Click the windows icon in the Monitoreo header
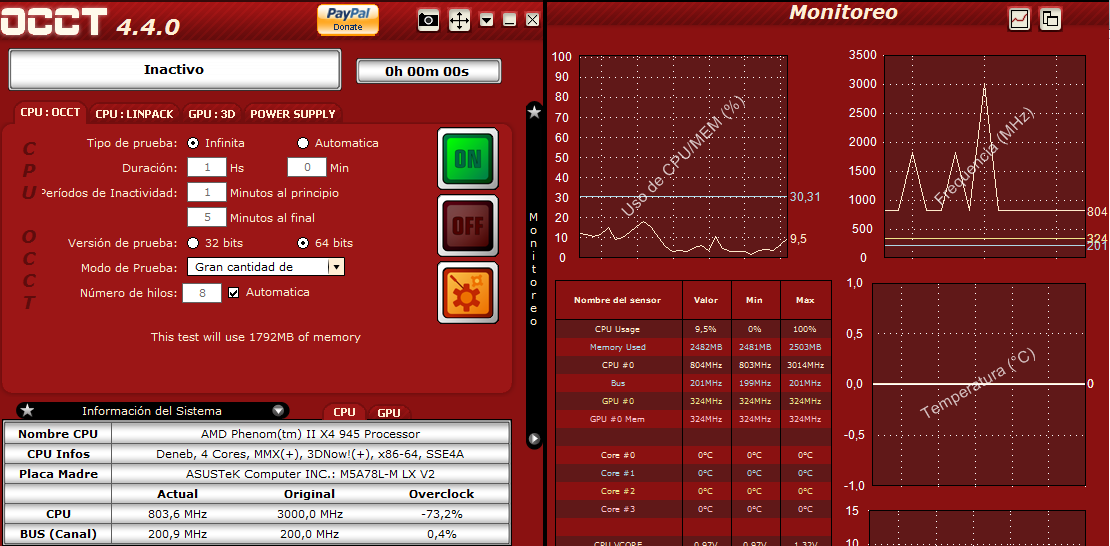The height and width of the screenshot is (546, 1110). 1051,19
